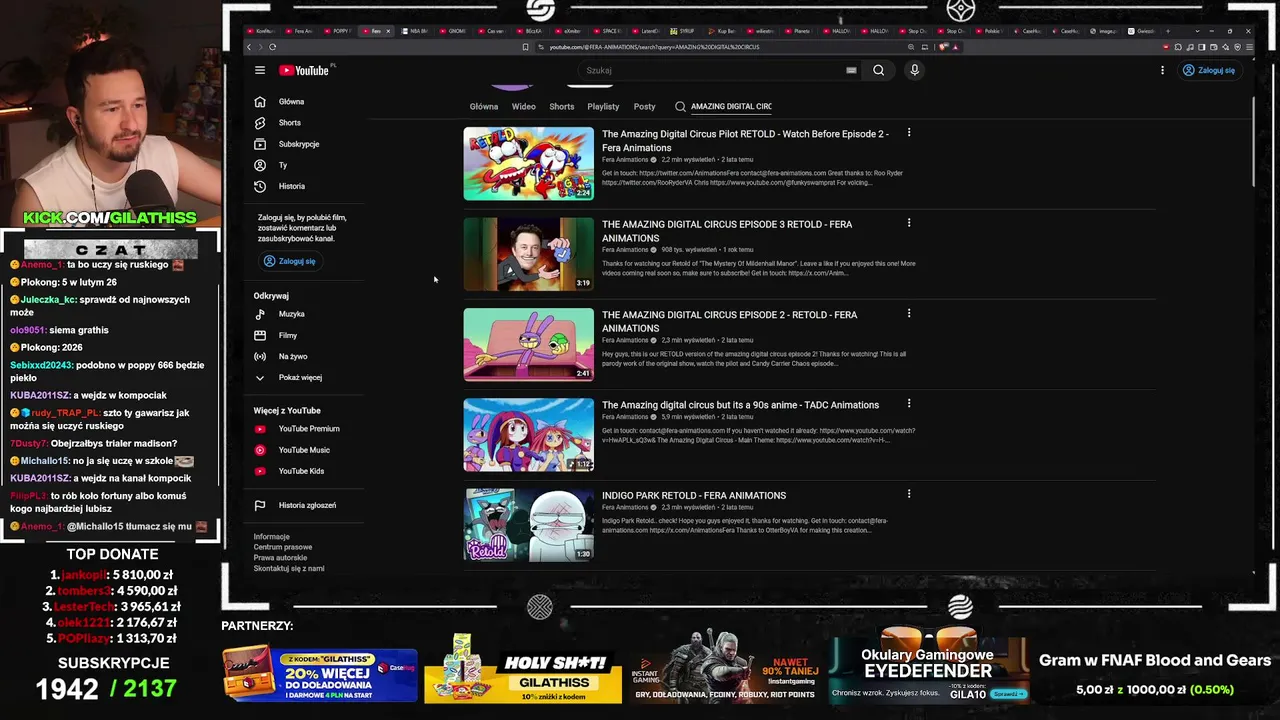Open INDIGO PARK RETOLD video title
The image size is (1280, 720).
click(694, 495)
